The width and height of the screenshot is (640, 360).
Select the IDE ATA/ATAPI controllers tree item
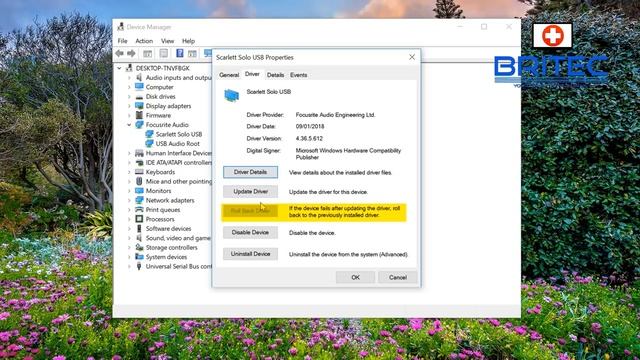179,162
